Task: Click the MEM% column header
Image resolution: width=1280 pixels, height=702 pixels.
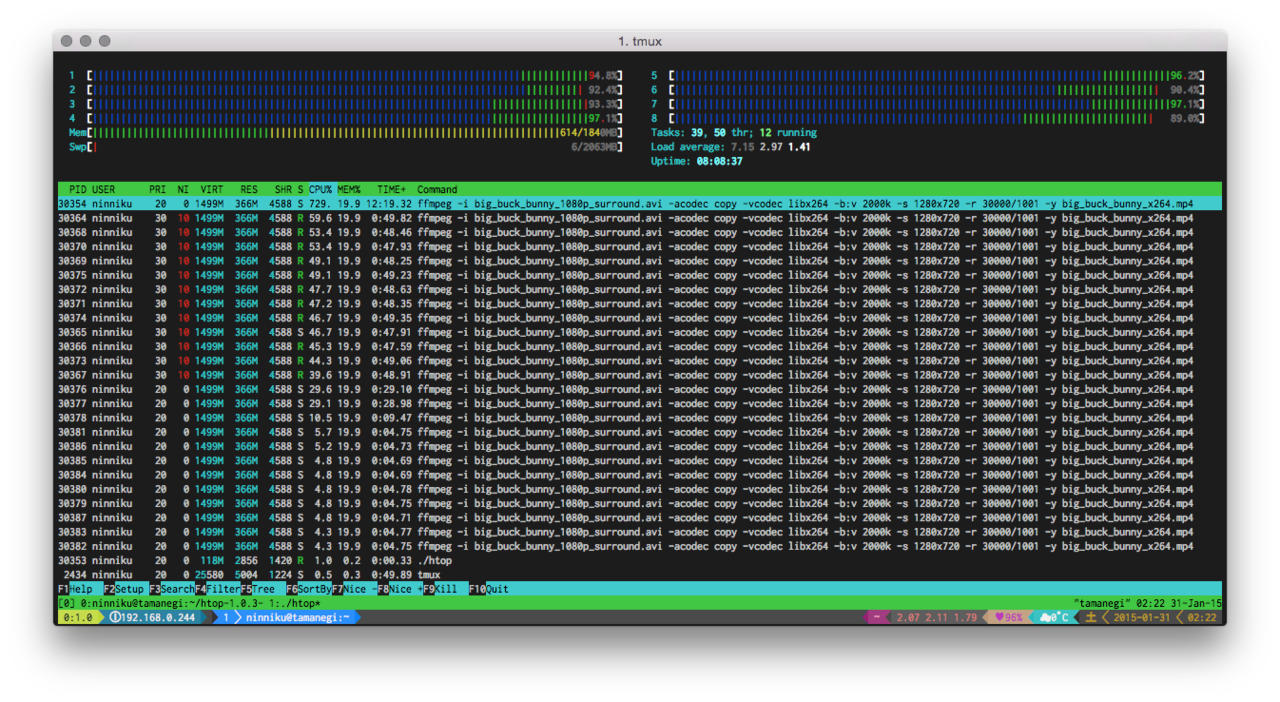Action: coord(349,189)
